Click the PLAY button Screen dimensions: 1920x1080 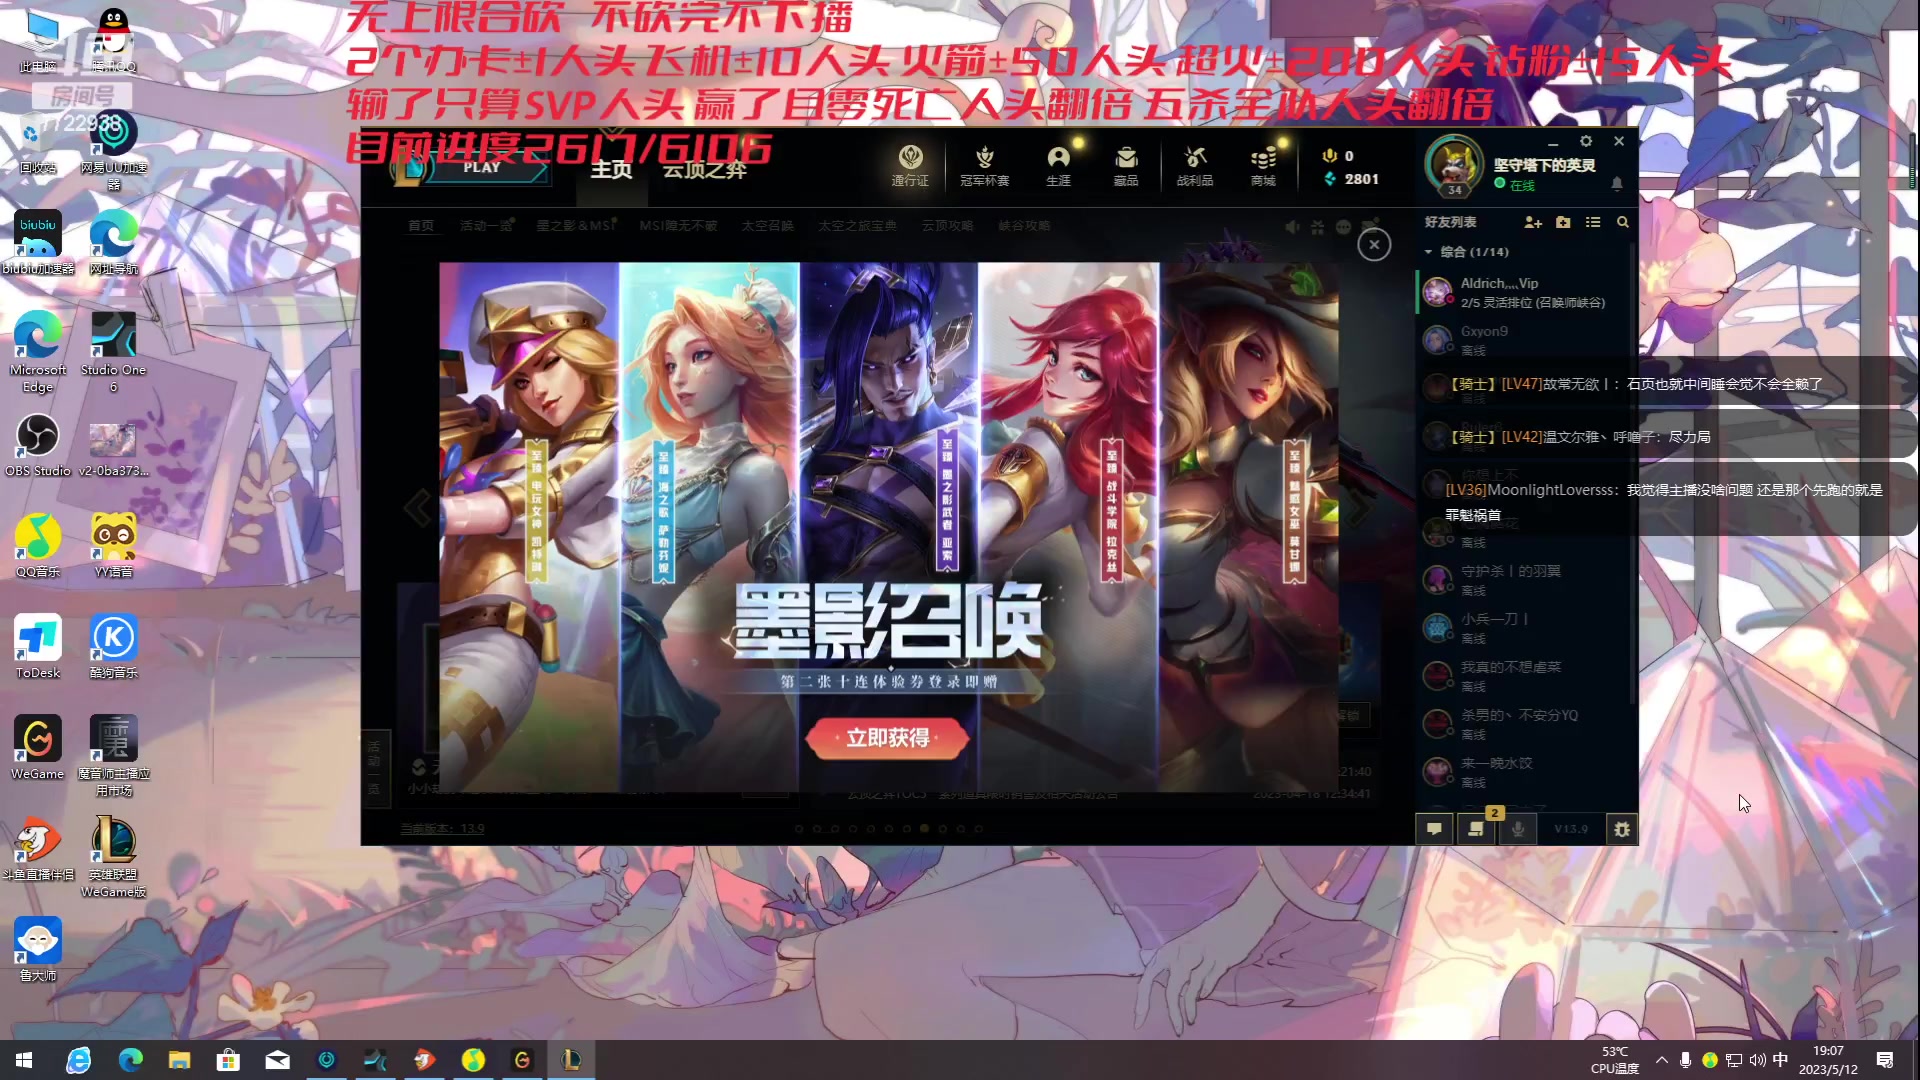481,168
